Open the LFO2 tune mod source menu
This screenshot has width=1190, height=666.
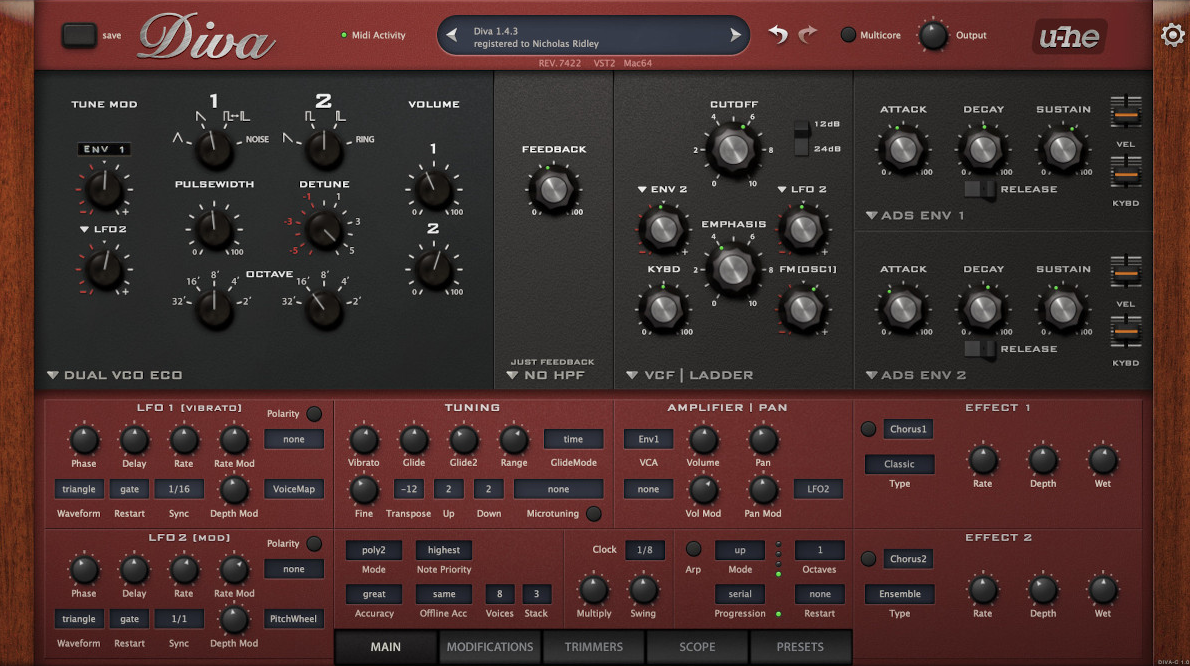click(103, 229)
